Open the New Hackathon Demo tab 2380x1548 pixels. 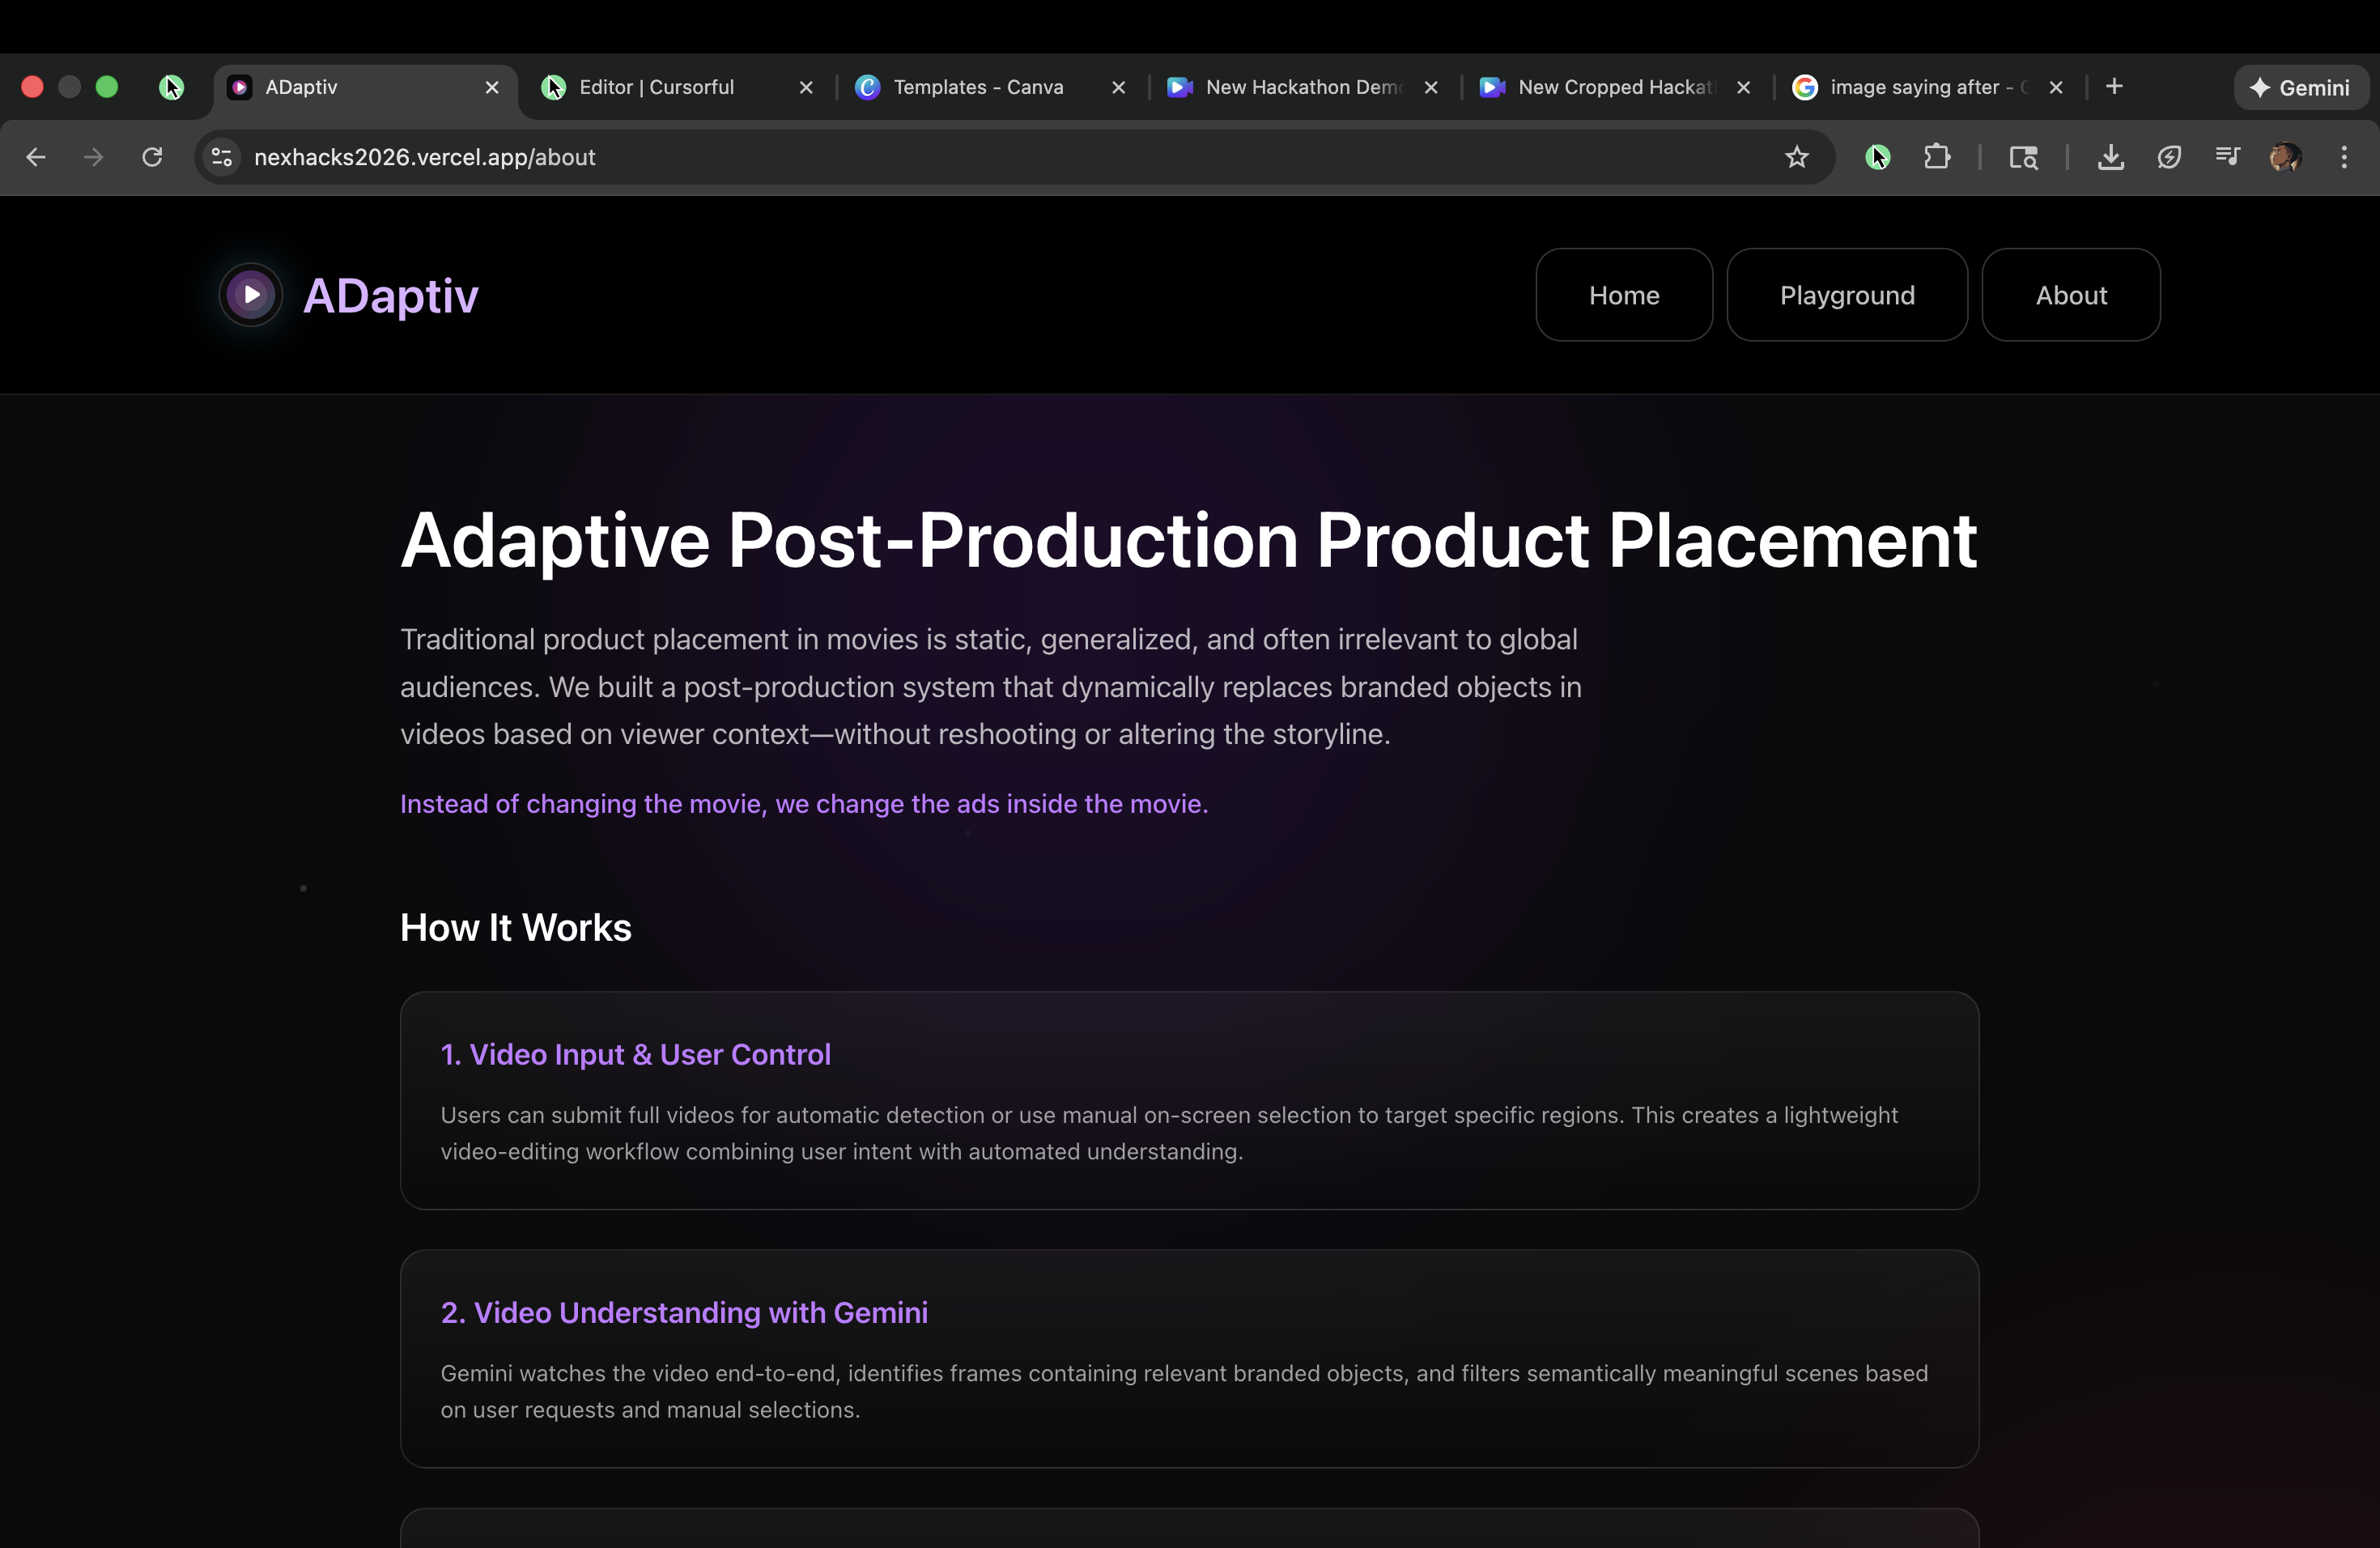pyautogui.click(x=1301, y=87)
